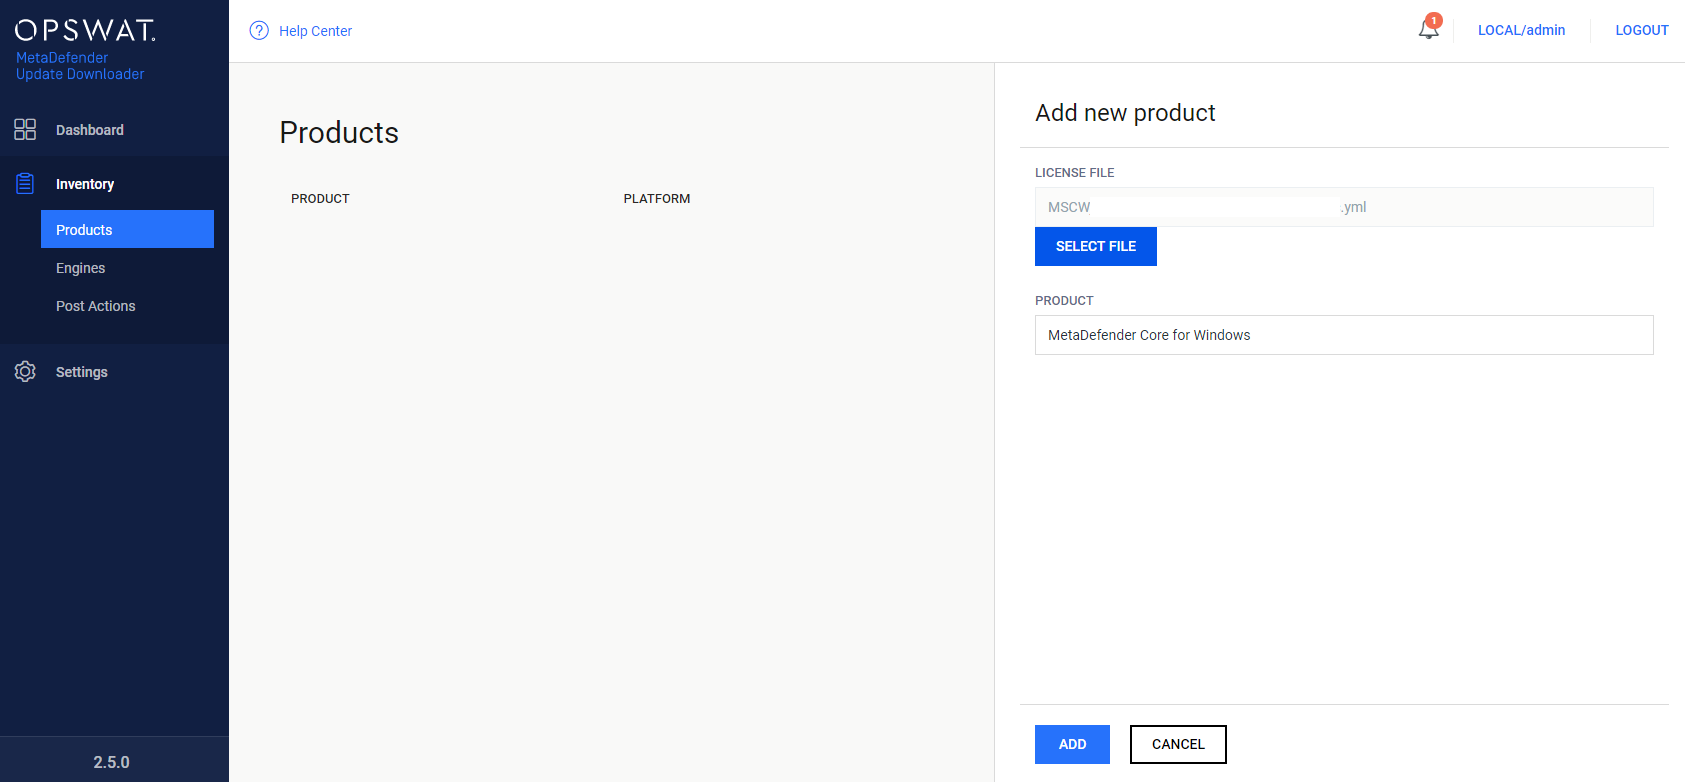Click the OPSWAT logo
The width and height of the screenshot is (1686, 783).
(x=85, y=30)
